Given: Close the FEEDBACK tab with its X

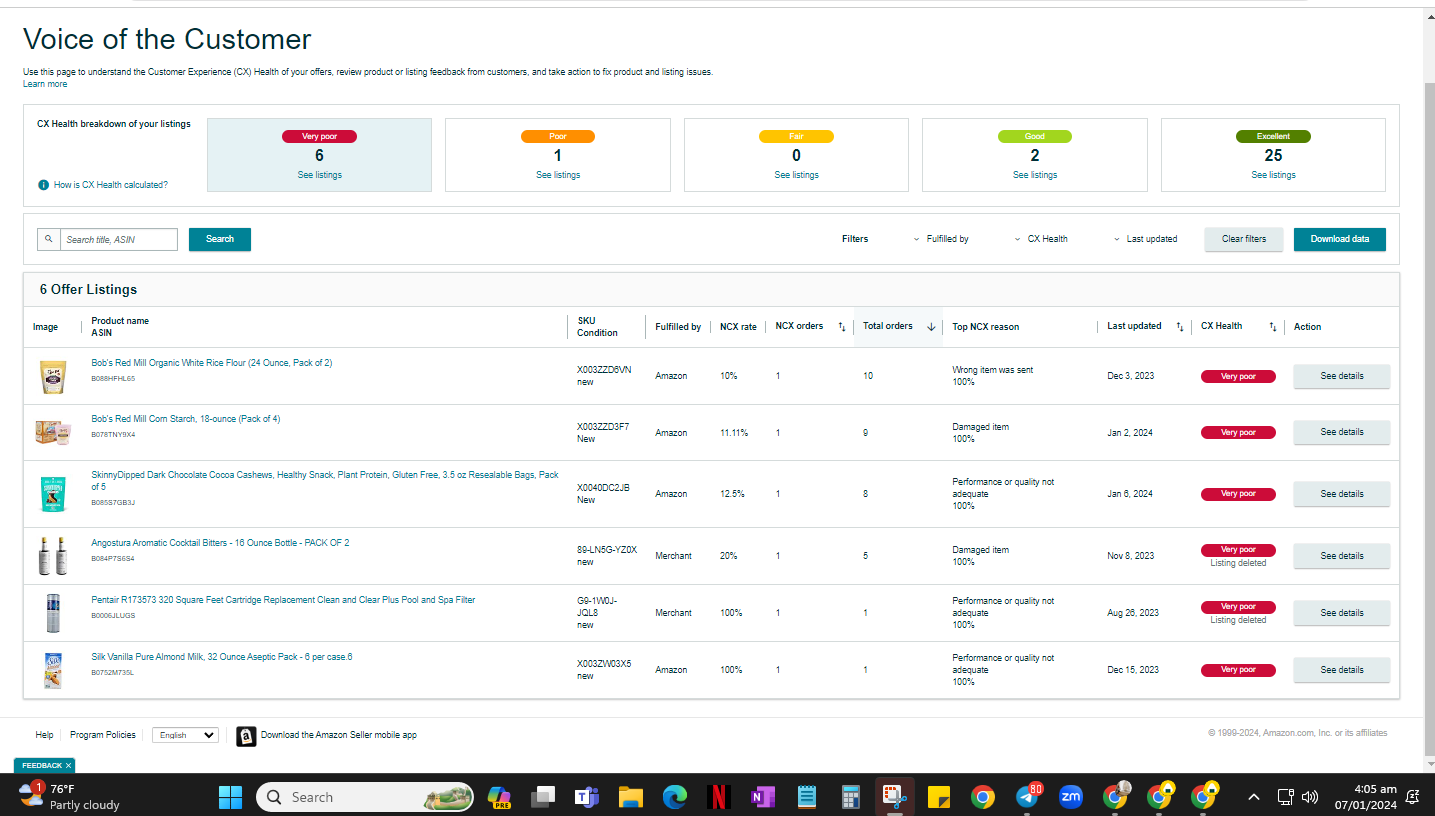Looking at the screenshot, I should [69, 765].
